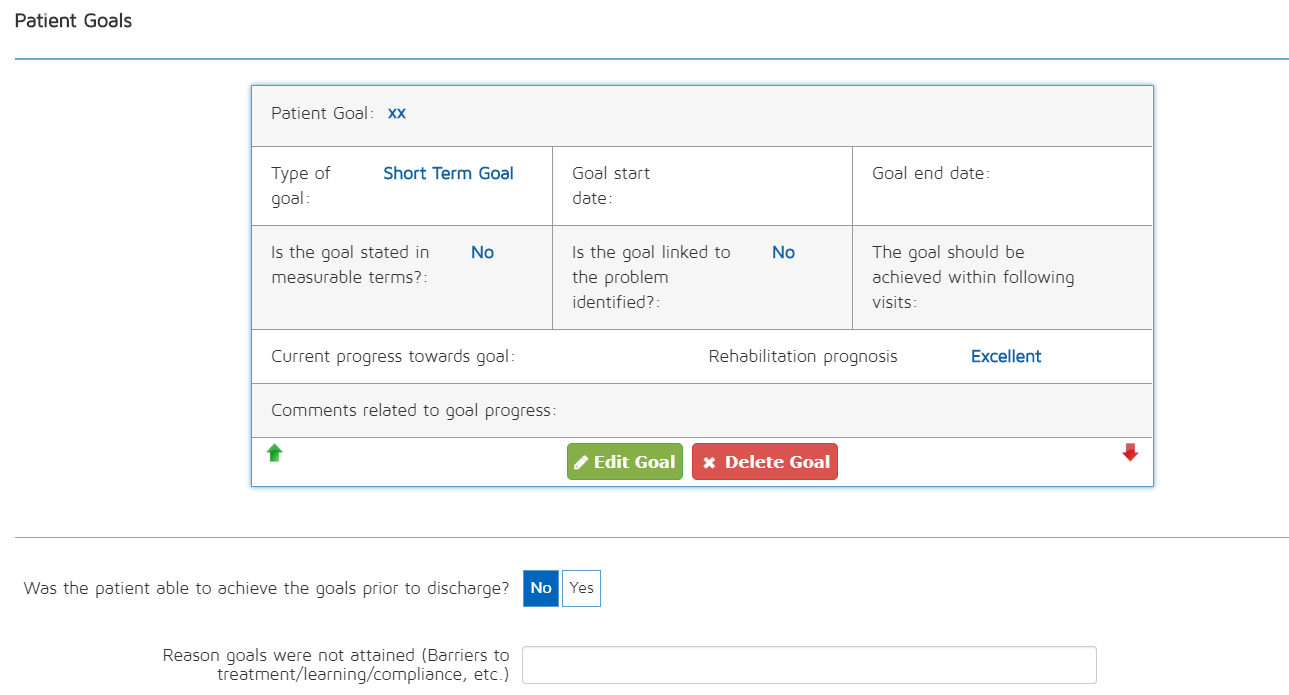
Task: Click the Comments related to goal progress row
Action: pos(414,410)
